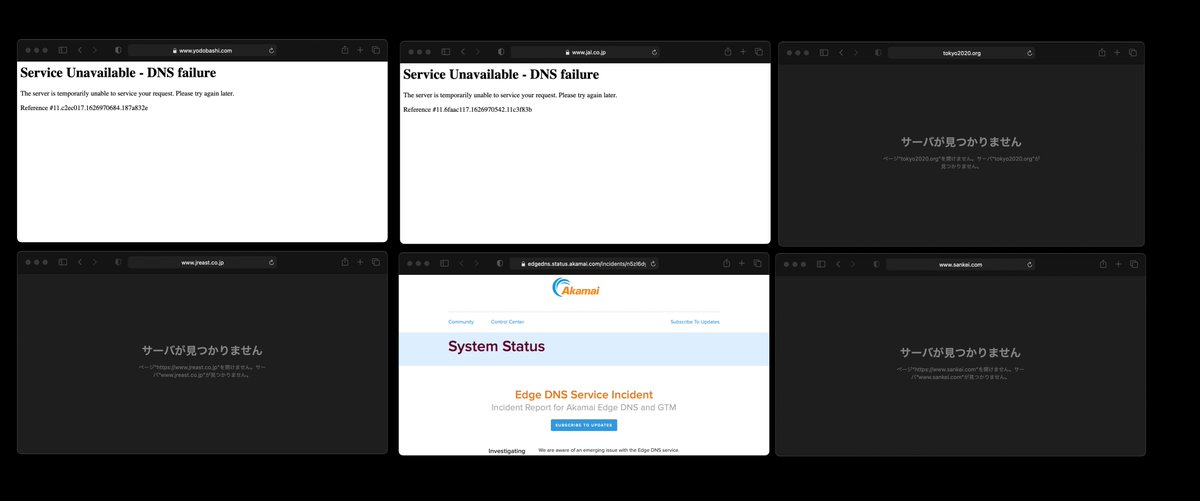1200x501 pixels.
Task: Add new tab in Akamai status window
Action: coord(742,263)
